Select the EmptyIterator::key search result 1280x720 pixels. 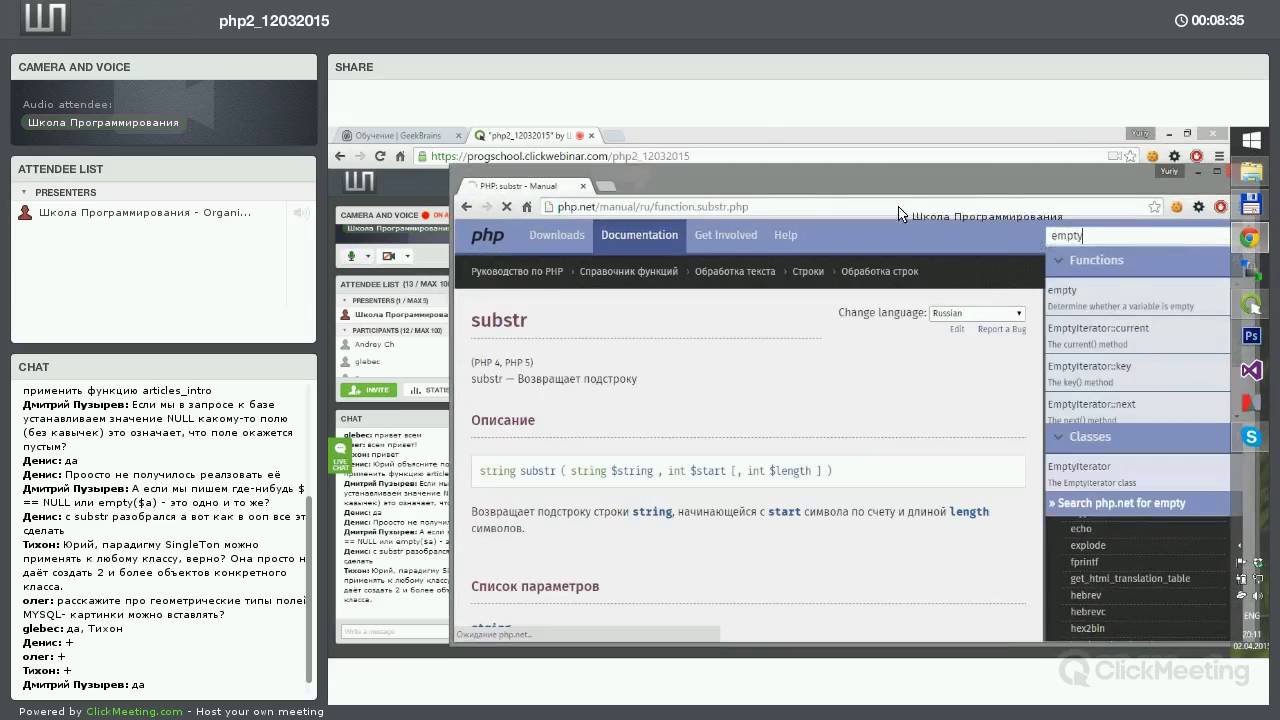pos(1137,373)
